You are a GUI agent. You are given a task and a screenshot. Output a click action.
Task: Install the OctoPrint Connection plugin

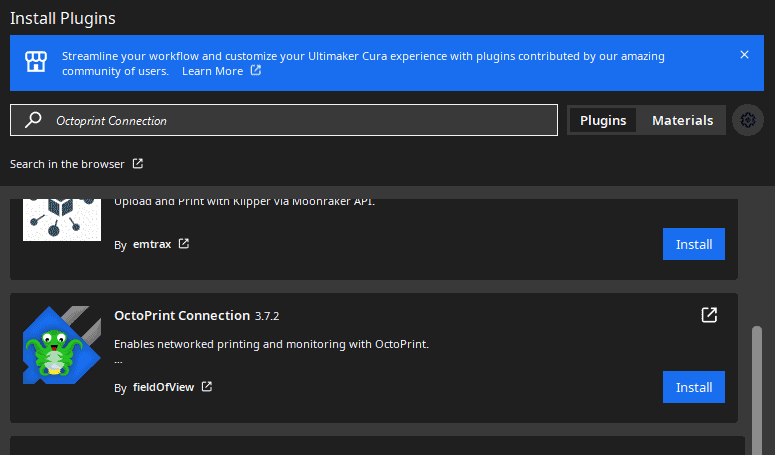coord(694,387)
